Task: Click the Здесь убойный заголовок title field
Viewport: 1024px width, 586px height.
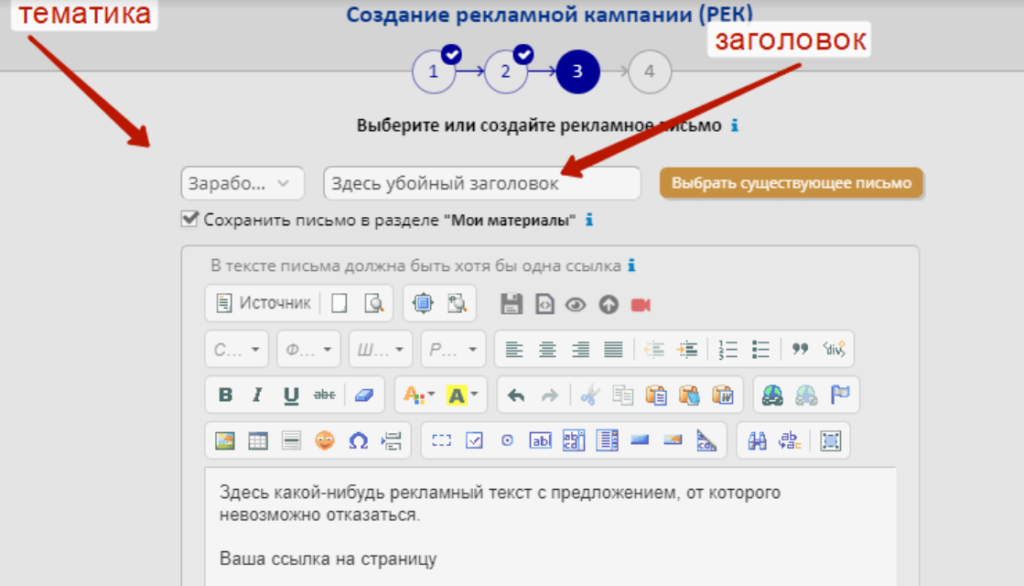Action: pyautogui.click(x=482, y=184)
